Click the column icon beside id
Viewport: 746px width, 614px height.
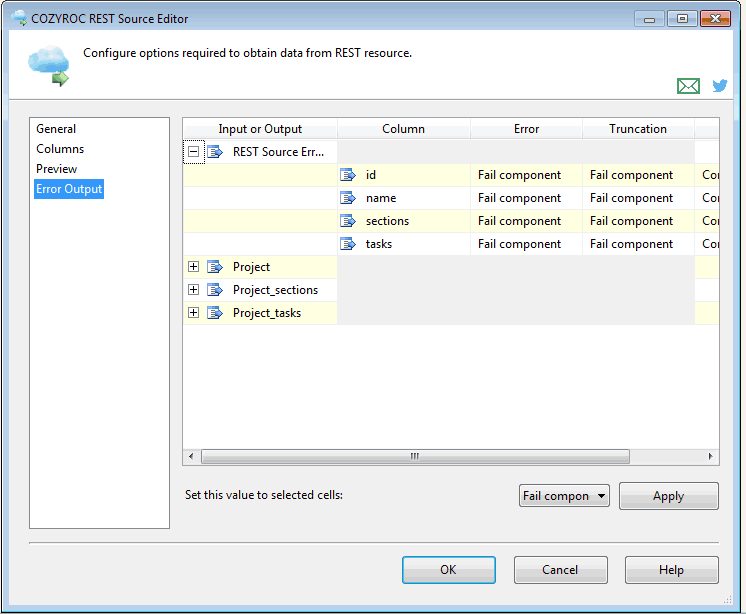[348, 175]
